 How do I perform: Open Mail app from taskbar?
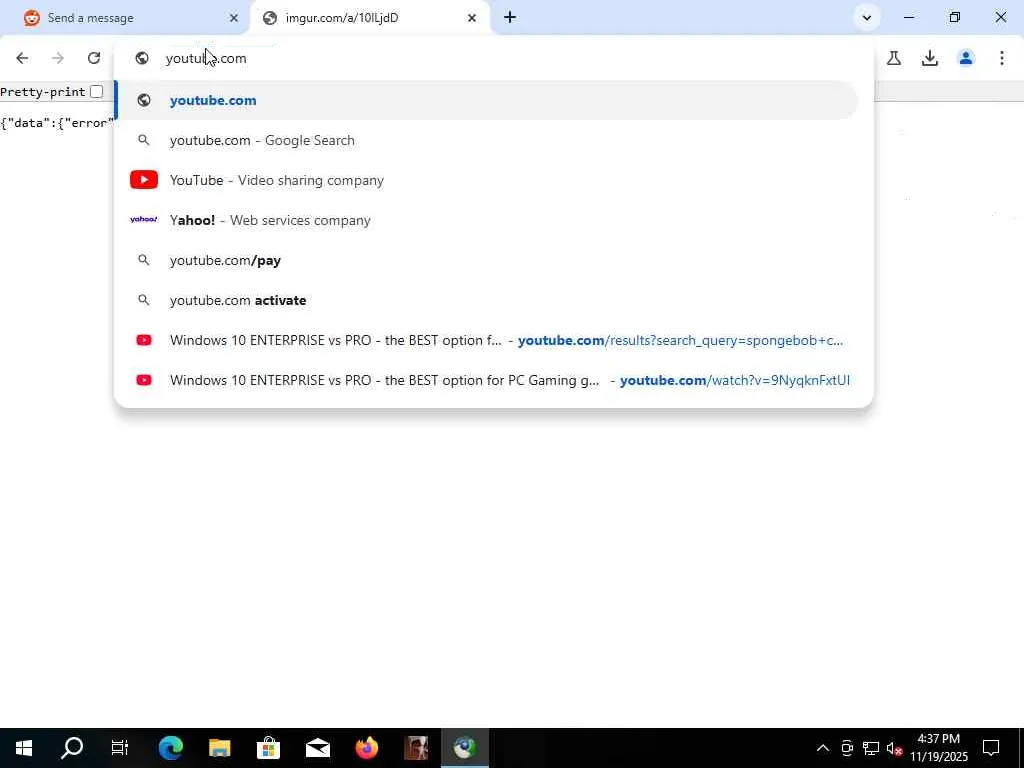[317, 748]
